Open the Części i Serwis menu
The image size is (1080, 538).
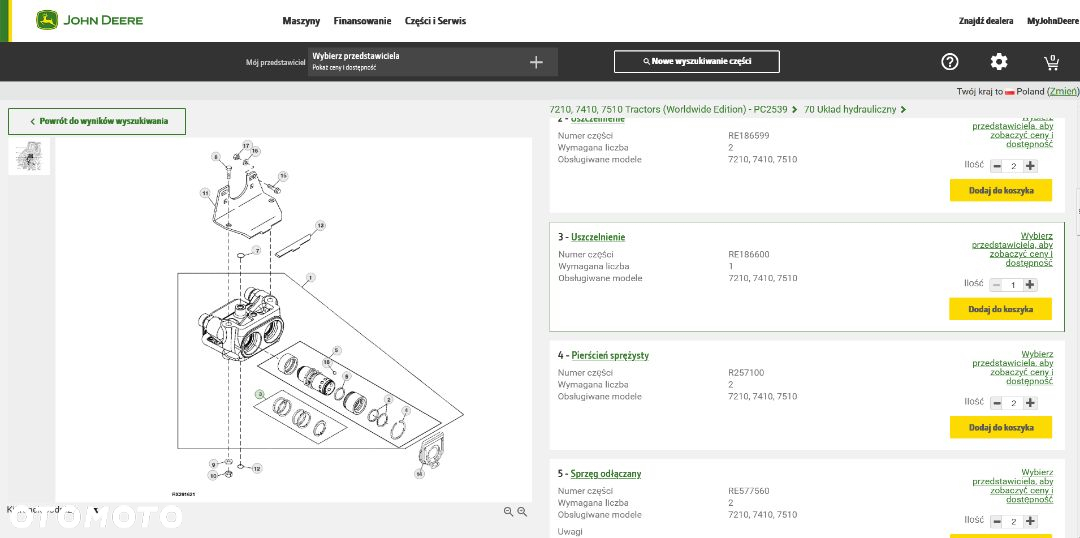[435, 21]
